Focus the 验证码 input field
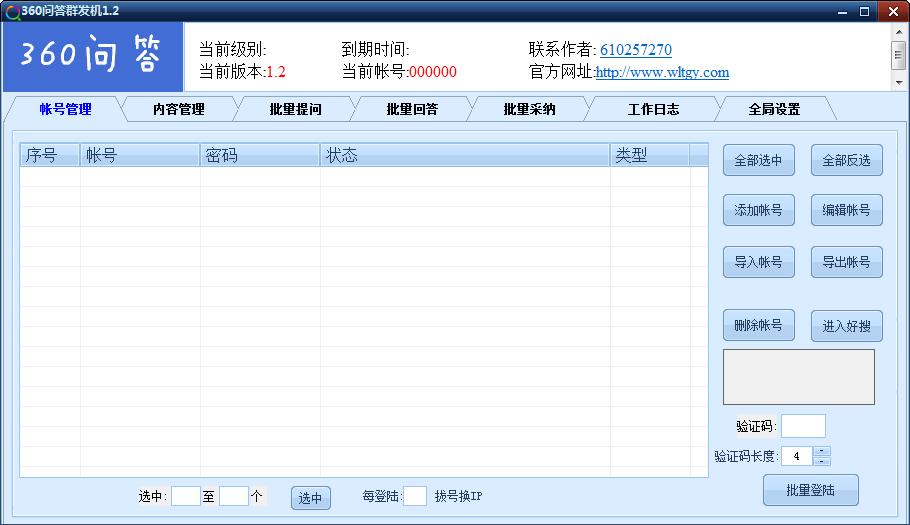This screenshot has width=910, height=525. click(x=803, y=426)
